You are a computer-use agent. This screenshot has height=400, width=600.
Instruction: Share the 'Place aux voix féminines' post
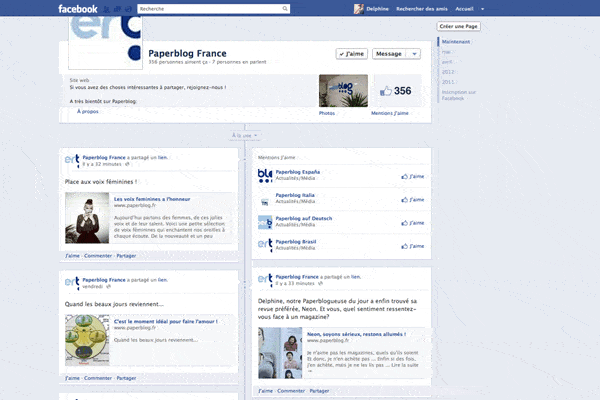tap(126, 256)
